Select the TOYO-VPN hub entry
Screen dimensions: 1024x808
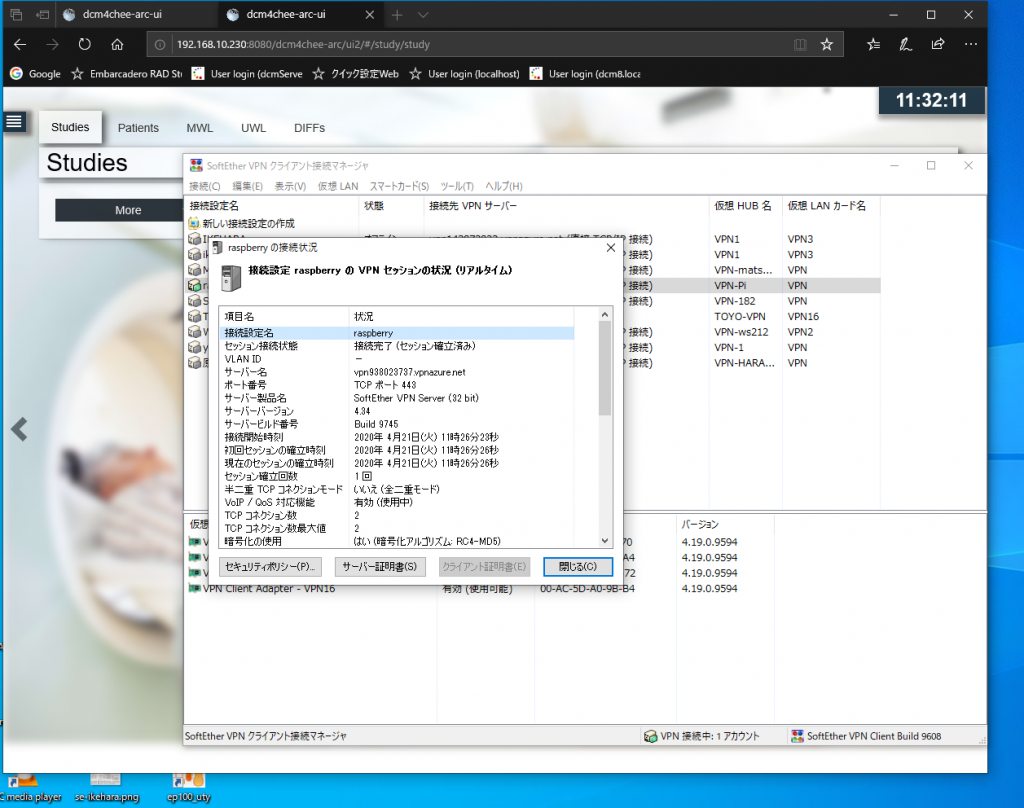click(x=739, y=316)
